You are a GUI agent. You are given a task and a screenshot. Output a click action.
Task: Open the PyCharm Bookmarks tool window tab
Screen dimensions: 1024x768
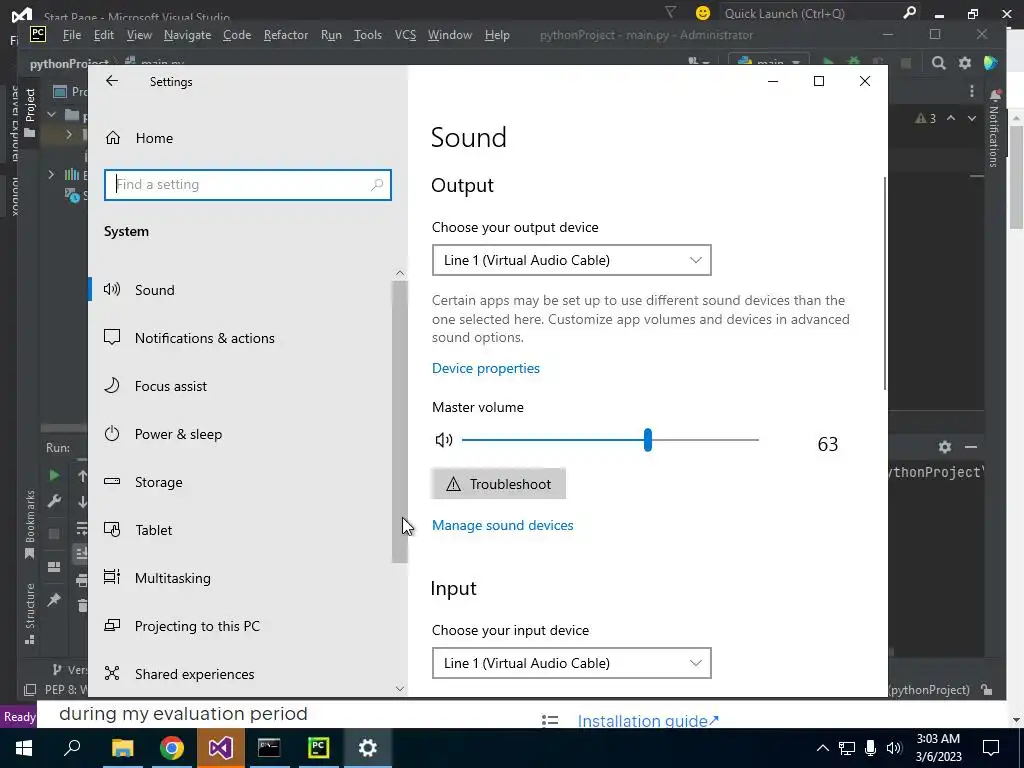click(x=29, y=524)
